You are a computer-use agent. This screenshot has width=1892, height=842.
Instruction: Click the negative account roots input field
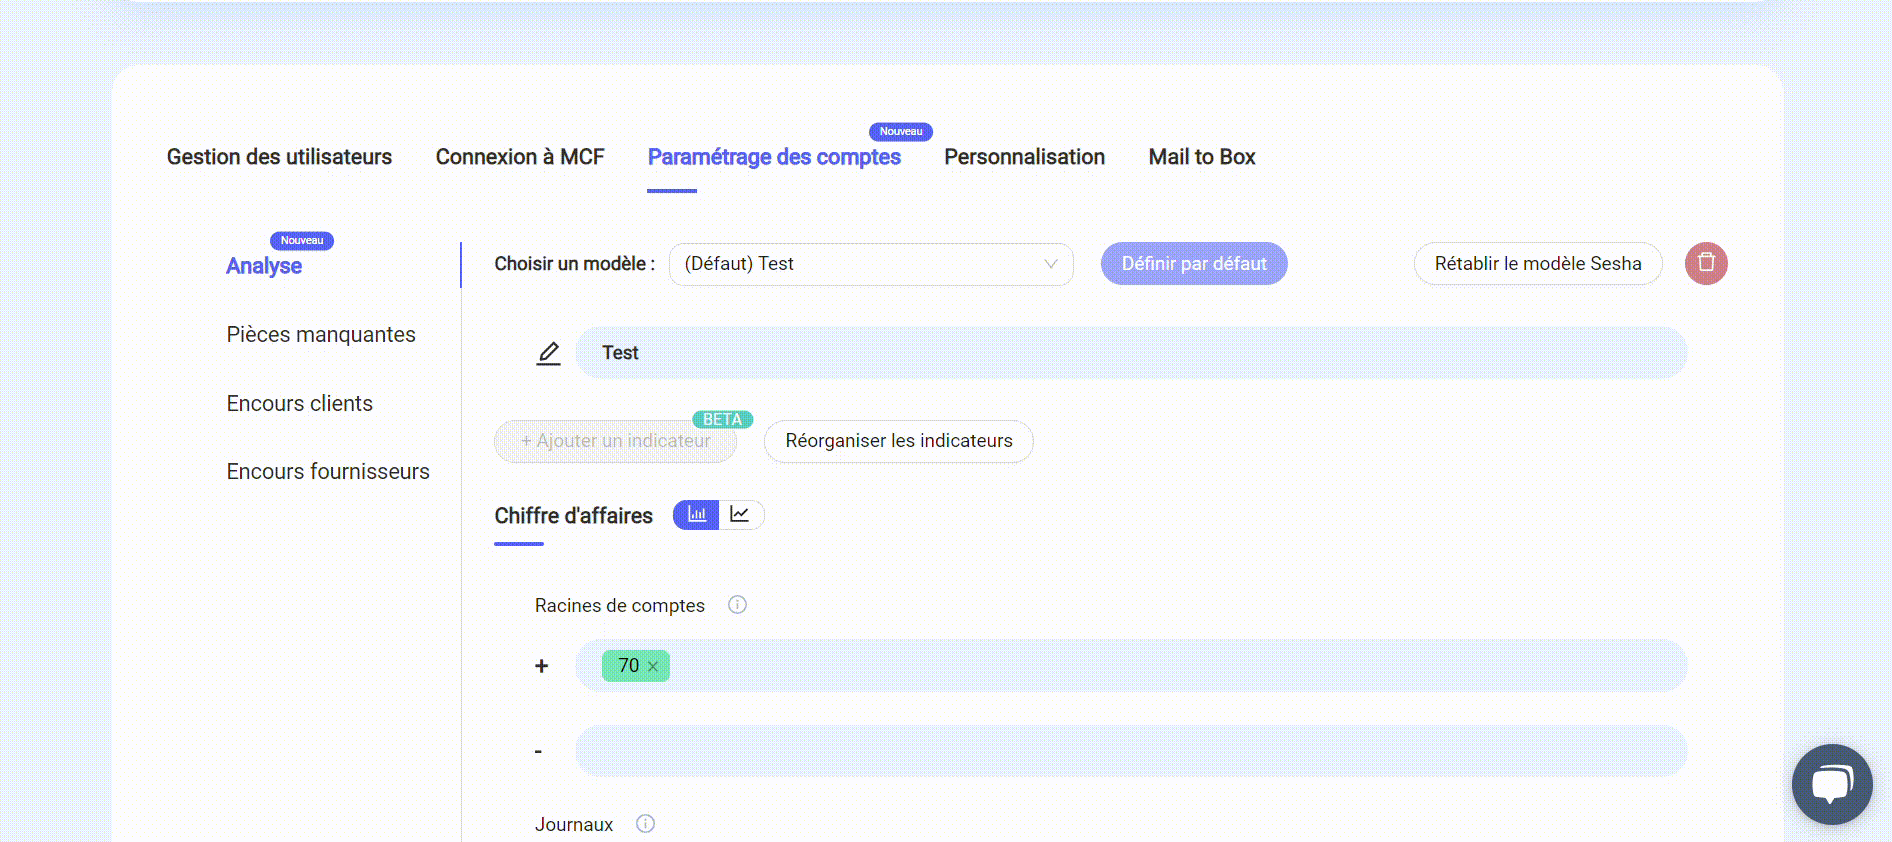[1130, 751]
